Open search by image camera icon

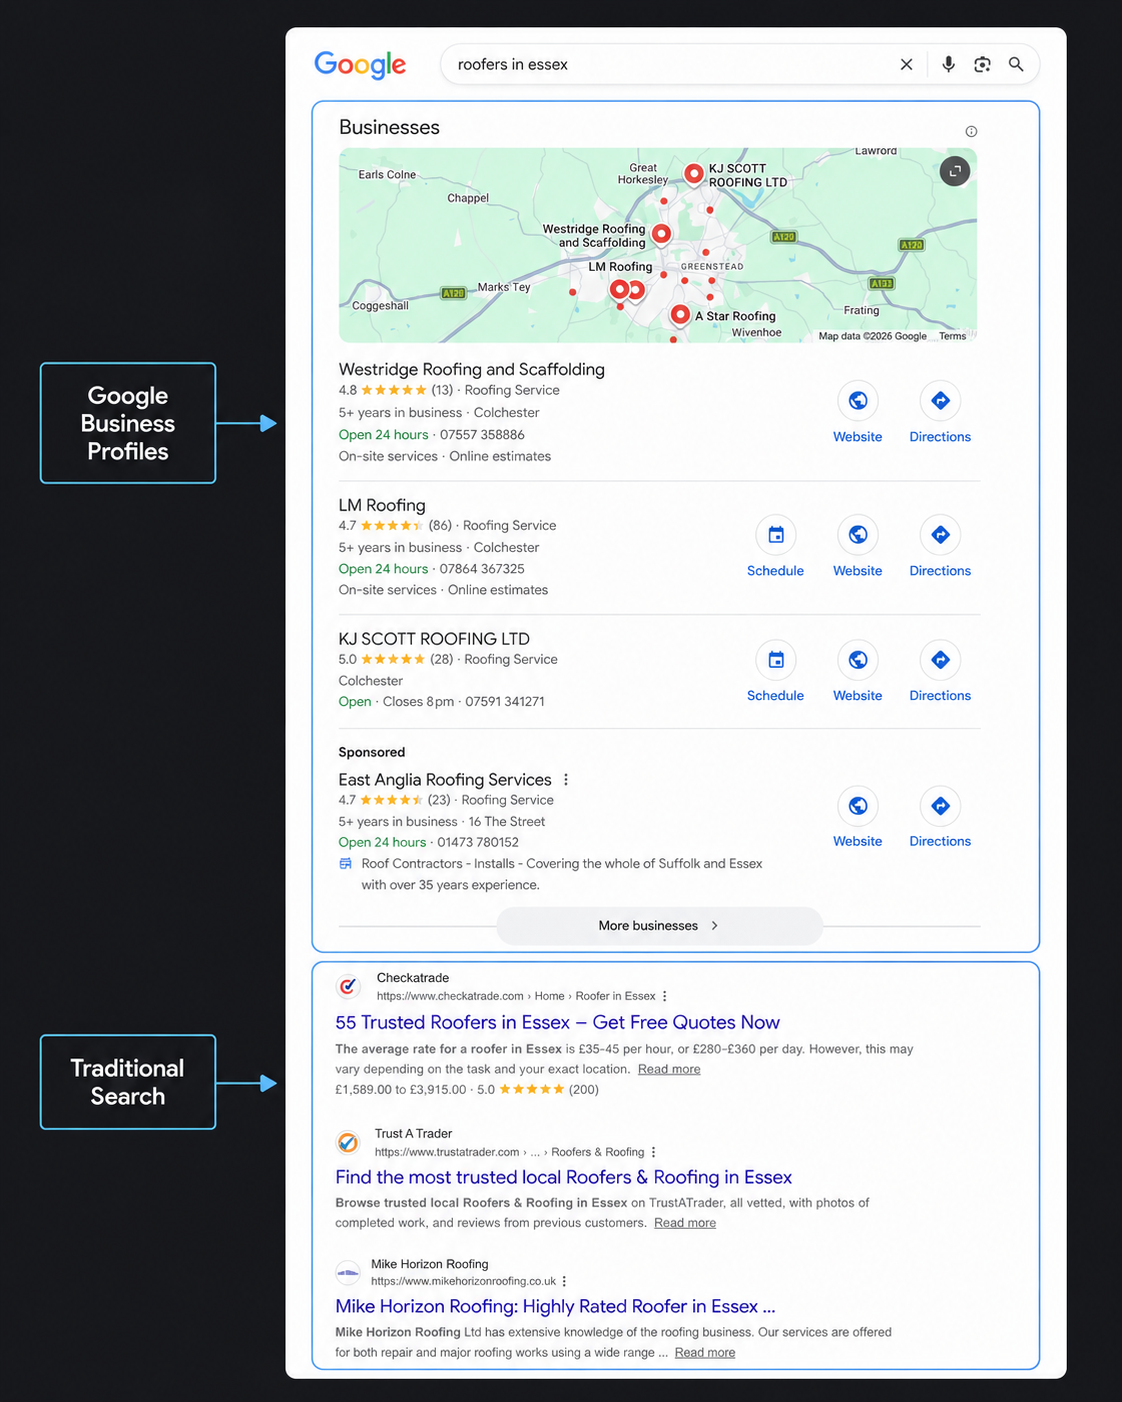pos(982,64)
